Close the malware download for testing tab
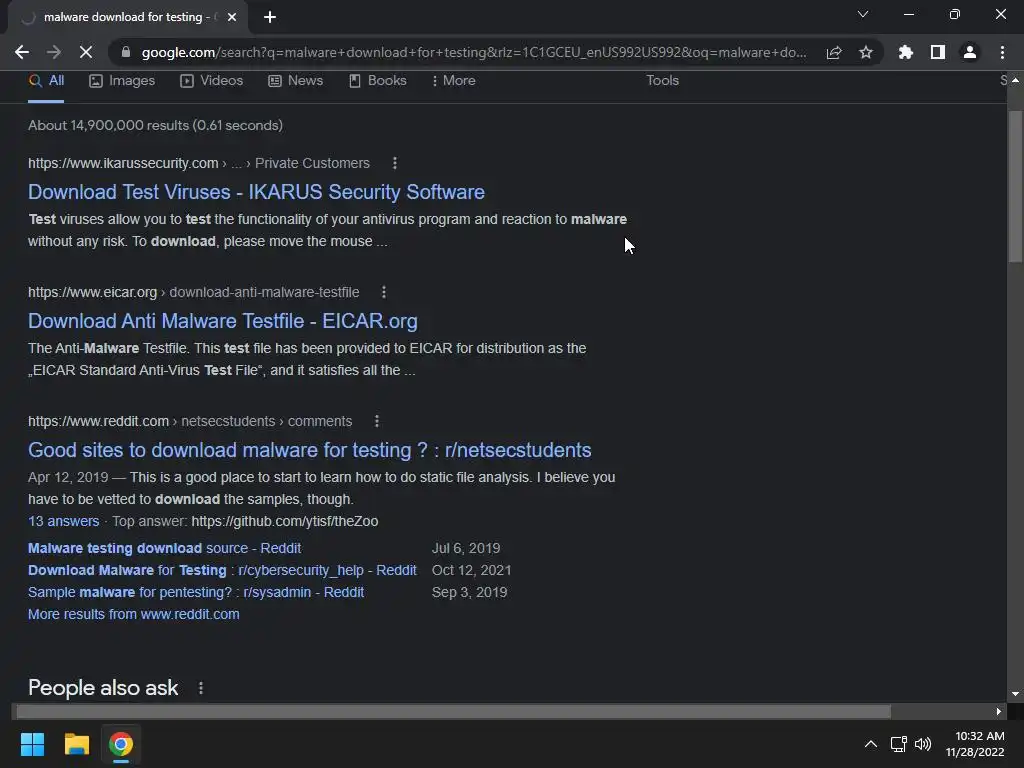This screenshot has width=1024, height=768. [232, 17]
